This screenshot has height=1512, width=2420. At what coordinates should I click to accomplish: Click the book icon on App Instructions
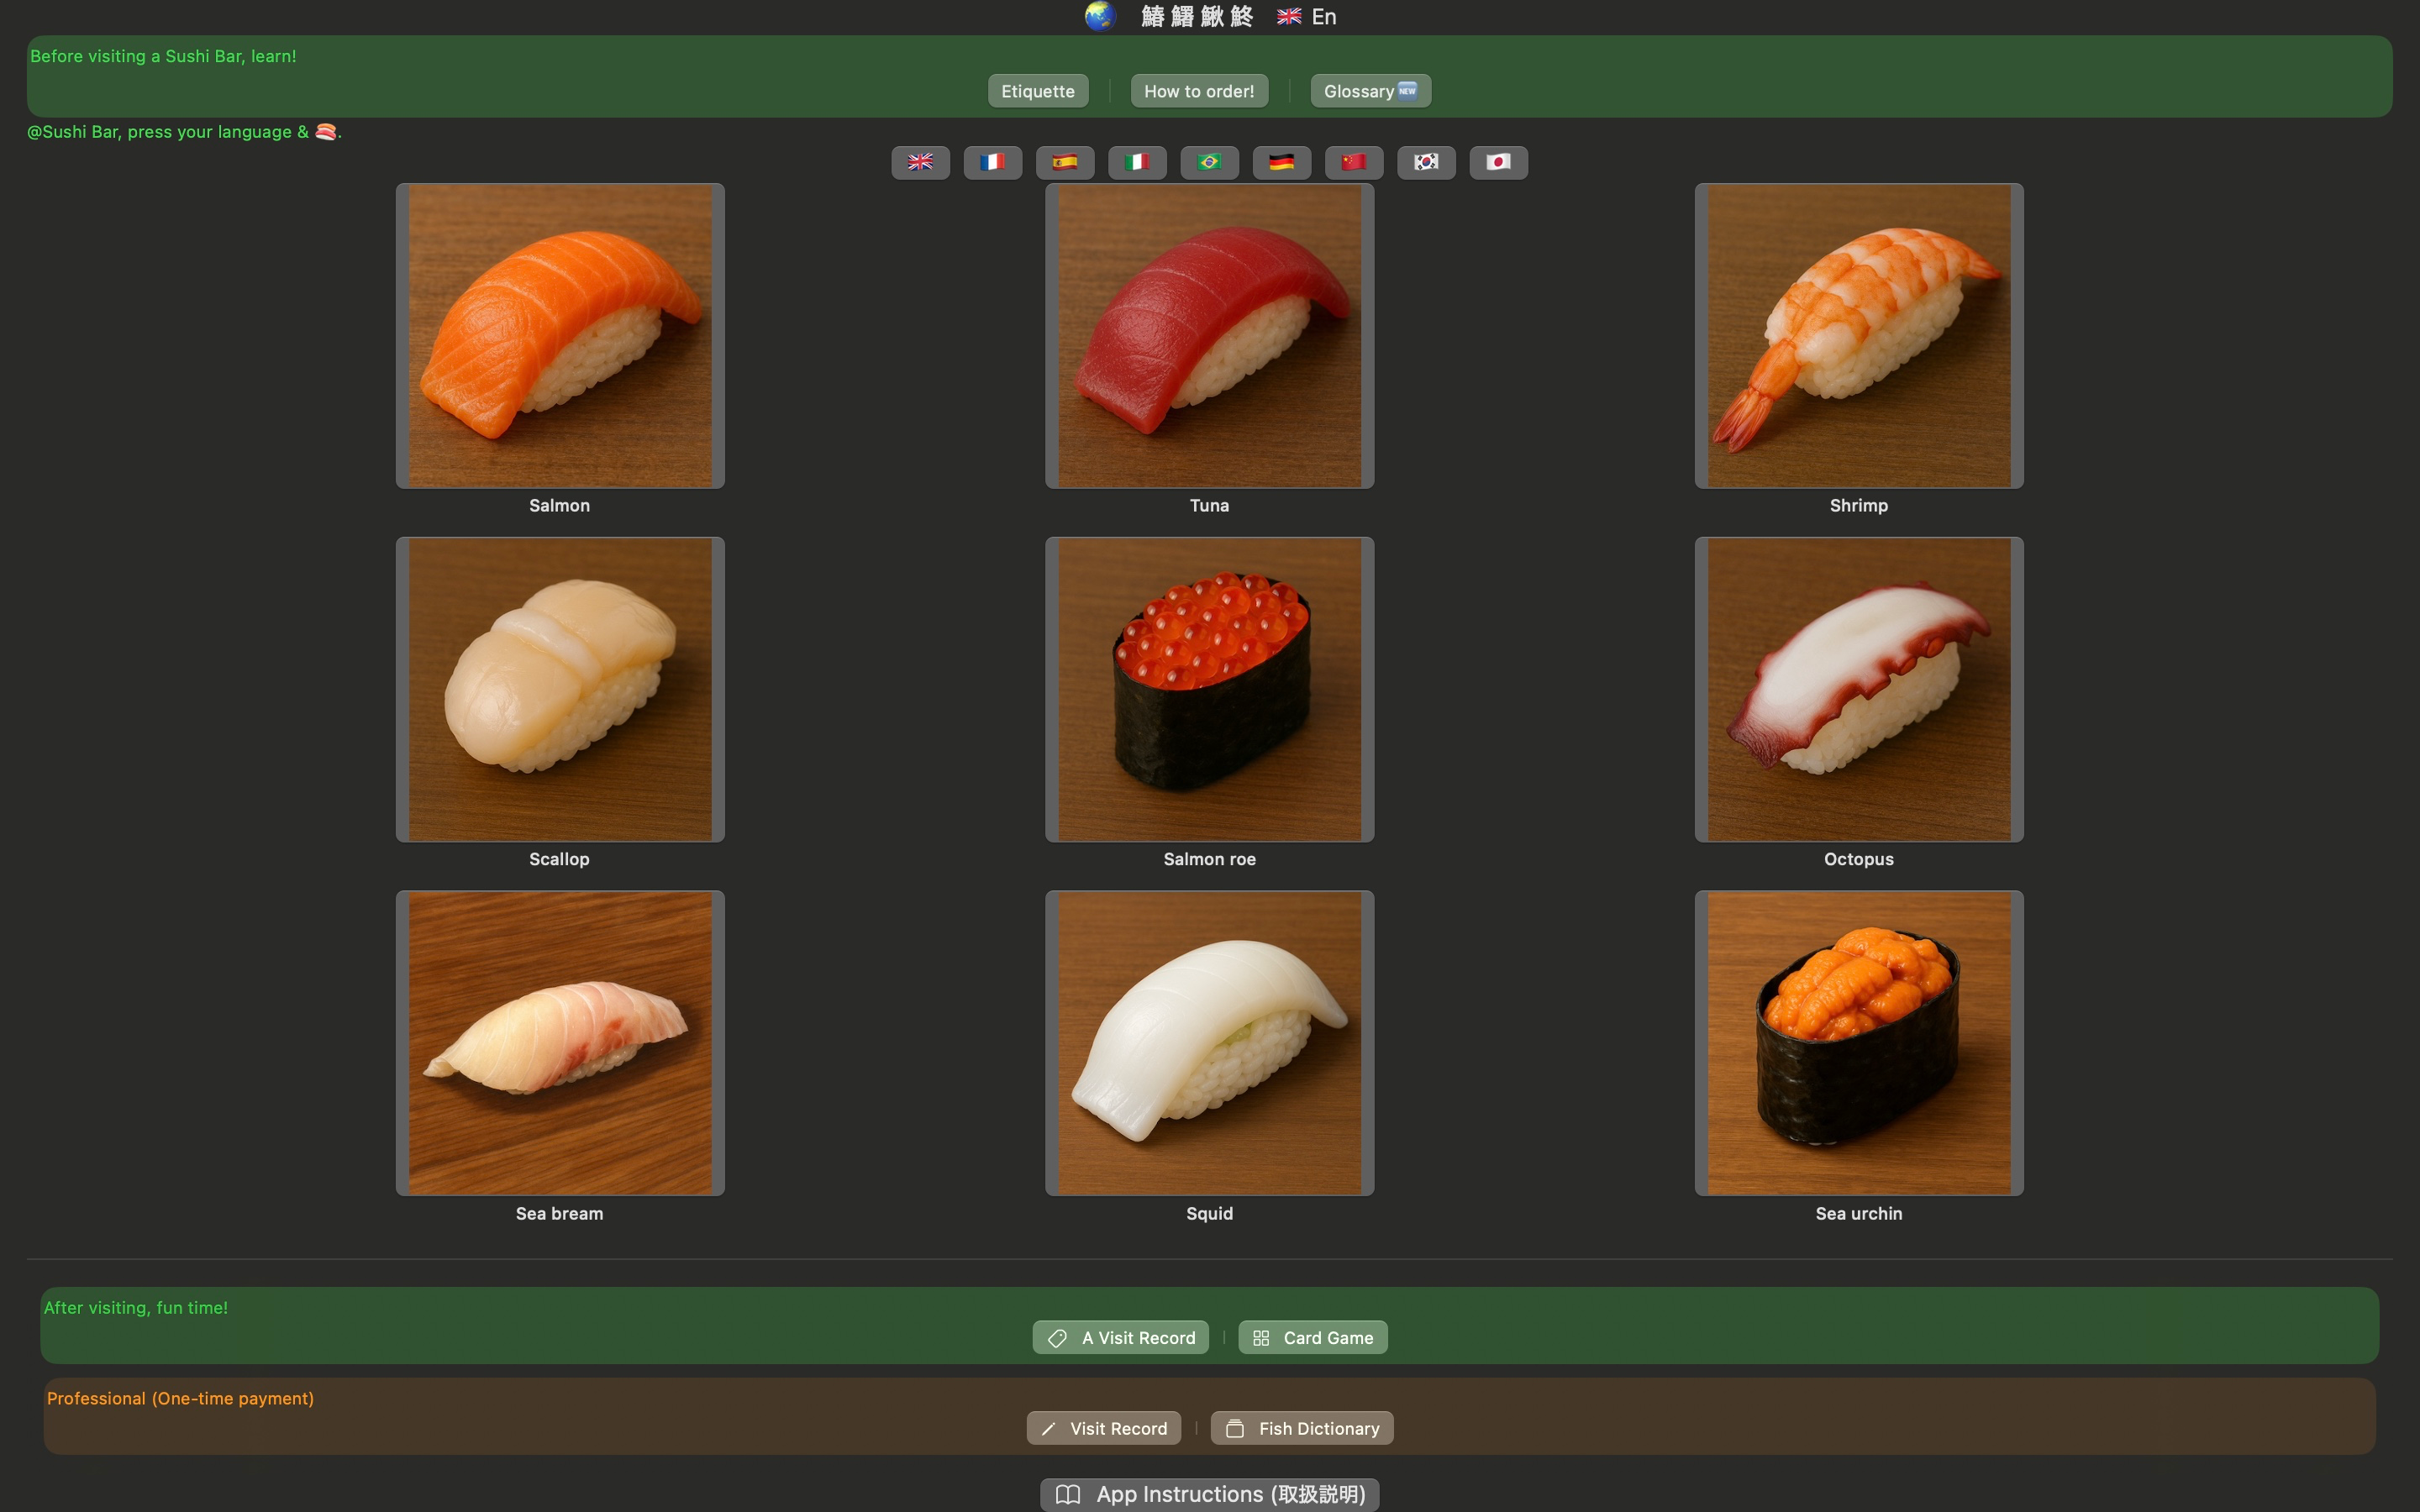click(x=1068, y=1494)
